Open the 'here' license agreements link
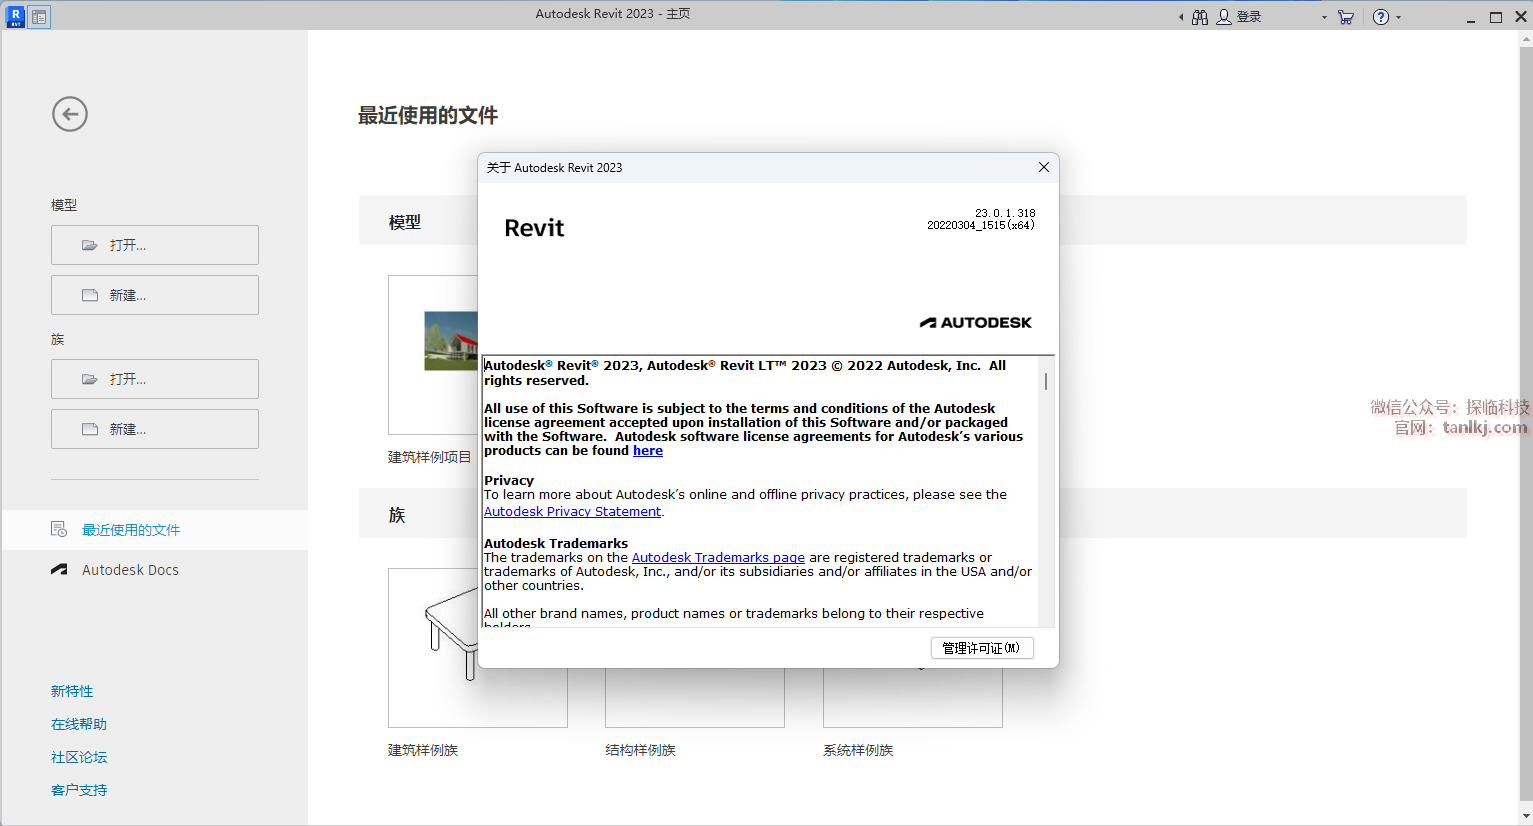1533x826 pixels. (648, 451)
